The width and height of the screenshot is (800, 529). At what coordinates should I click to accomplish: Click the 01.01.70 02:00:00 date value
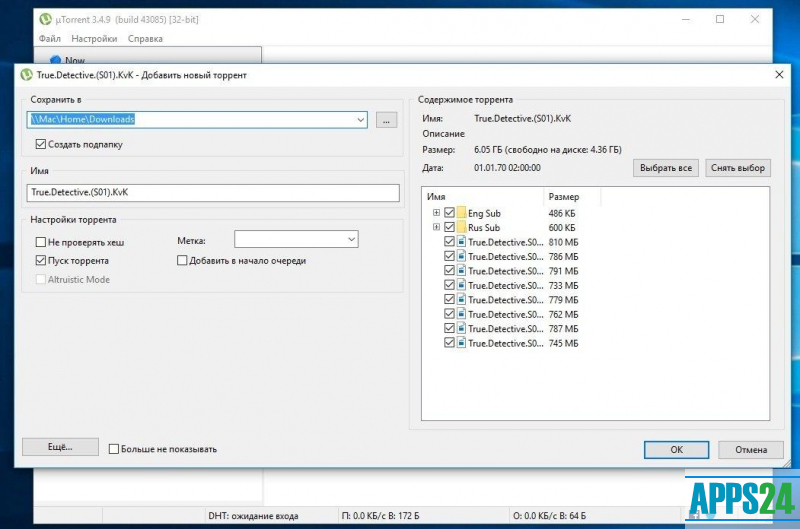point(507,168)
